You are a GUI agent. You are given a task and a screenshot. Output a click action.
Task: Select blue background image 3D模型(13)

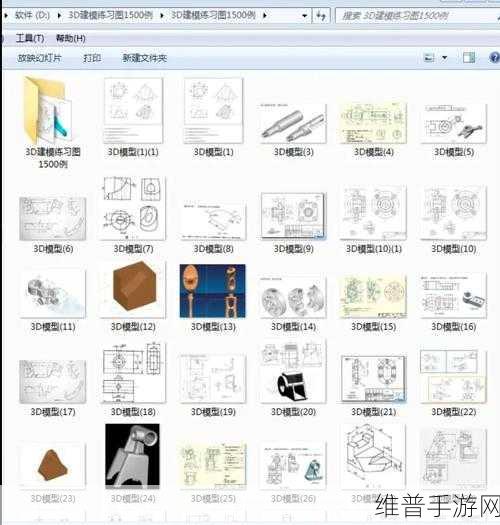213,291
